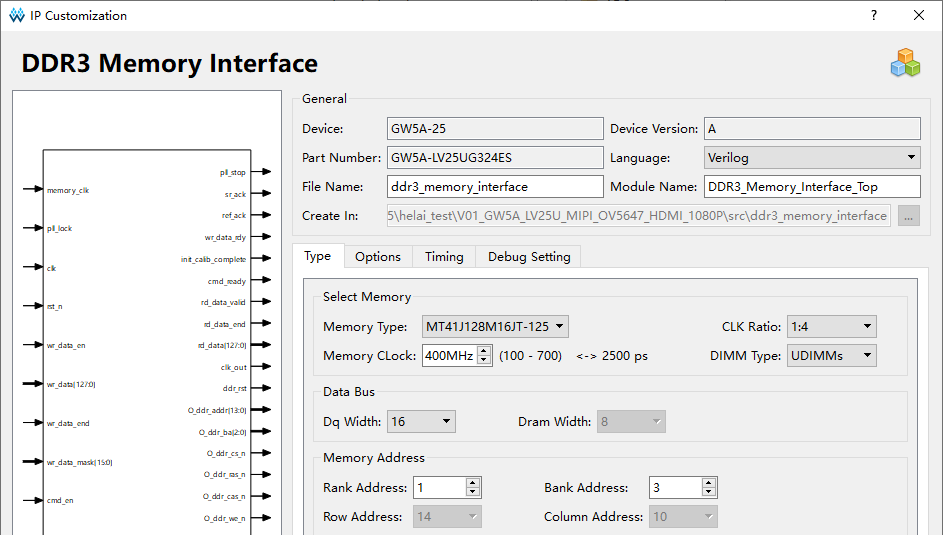The height and width of the screenshot is (535, 943).
Task: Click the DDR3 Memory Interface heading
Action: tap(170, 63)
